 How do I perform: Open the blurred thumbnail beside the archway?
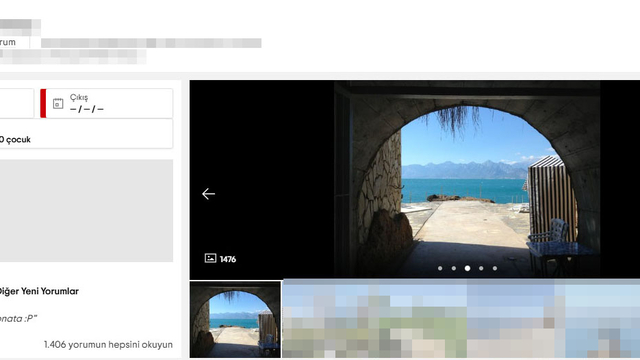coord(461,318)
